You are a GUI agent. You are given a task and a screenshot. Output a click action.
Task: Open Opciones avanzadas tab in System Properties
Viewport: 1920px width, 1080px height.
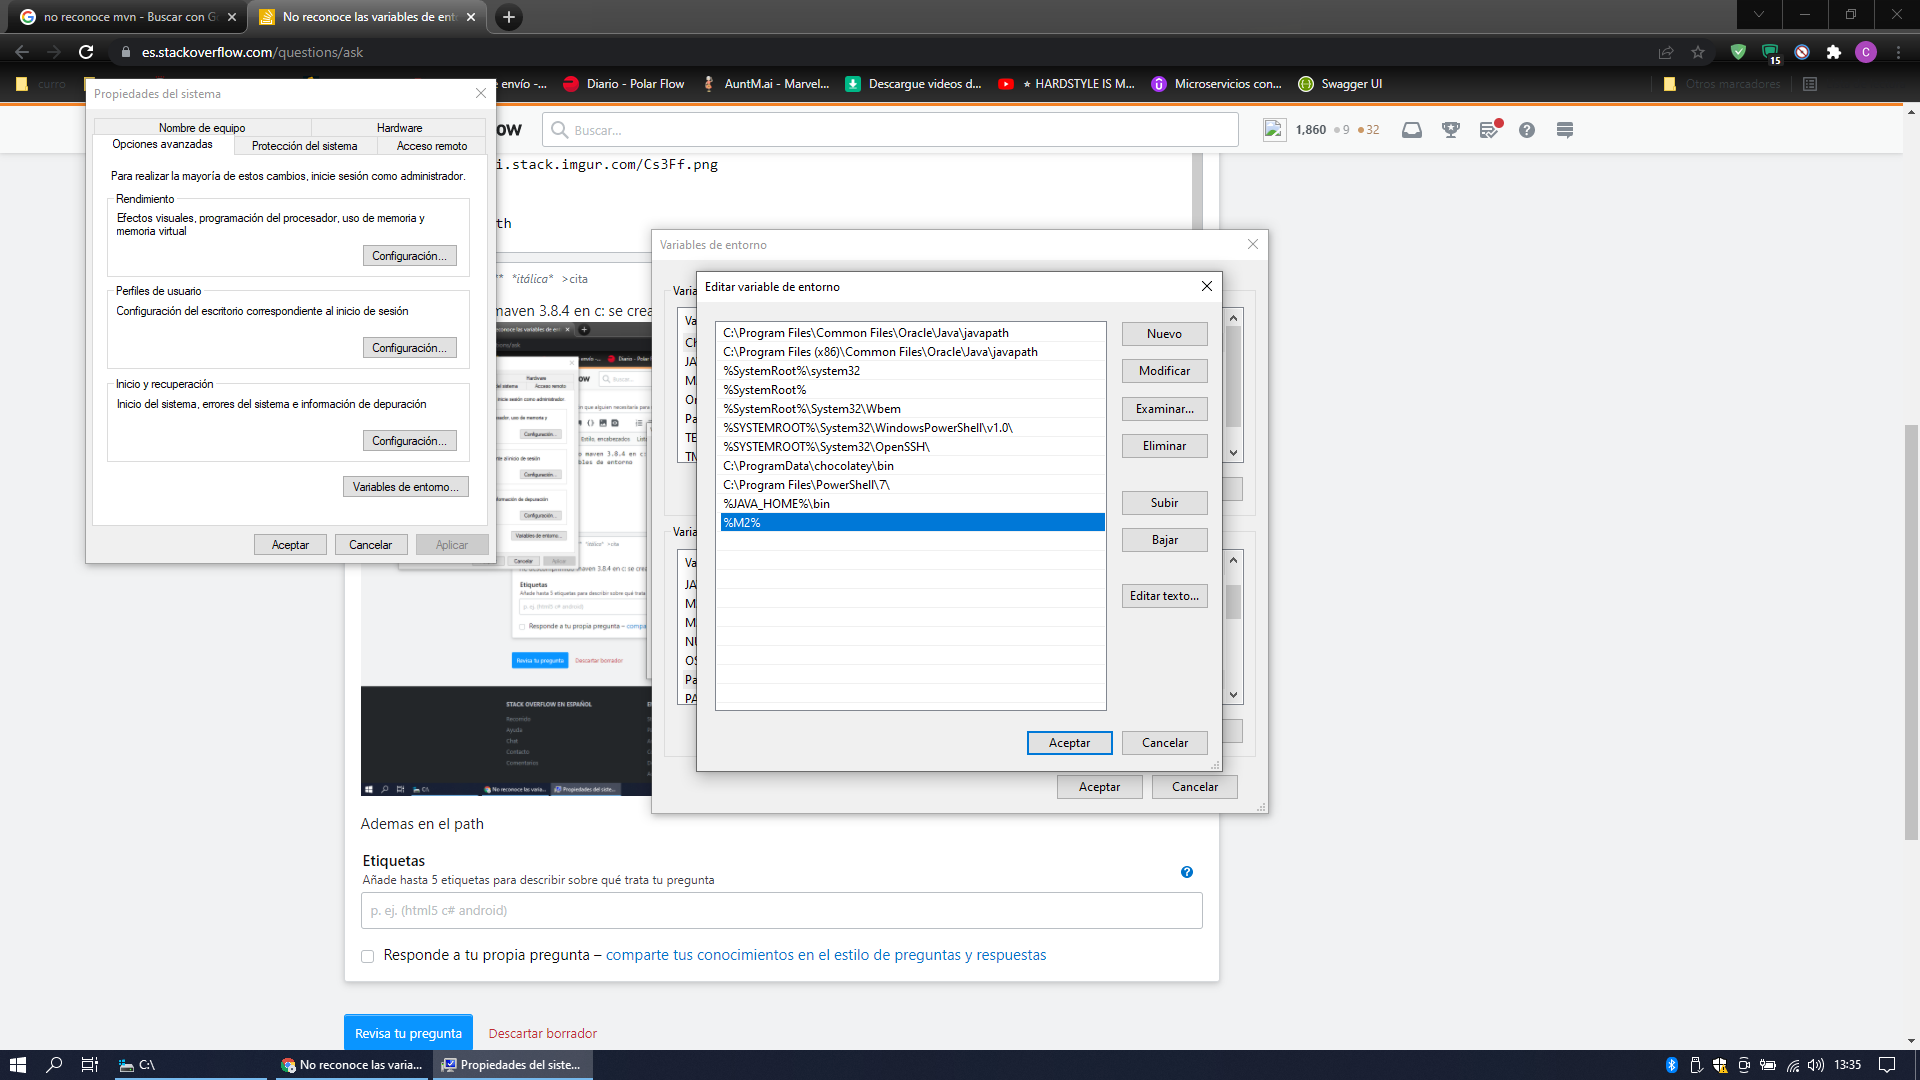[161, 145]
